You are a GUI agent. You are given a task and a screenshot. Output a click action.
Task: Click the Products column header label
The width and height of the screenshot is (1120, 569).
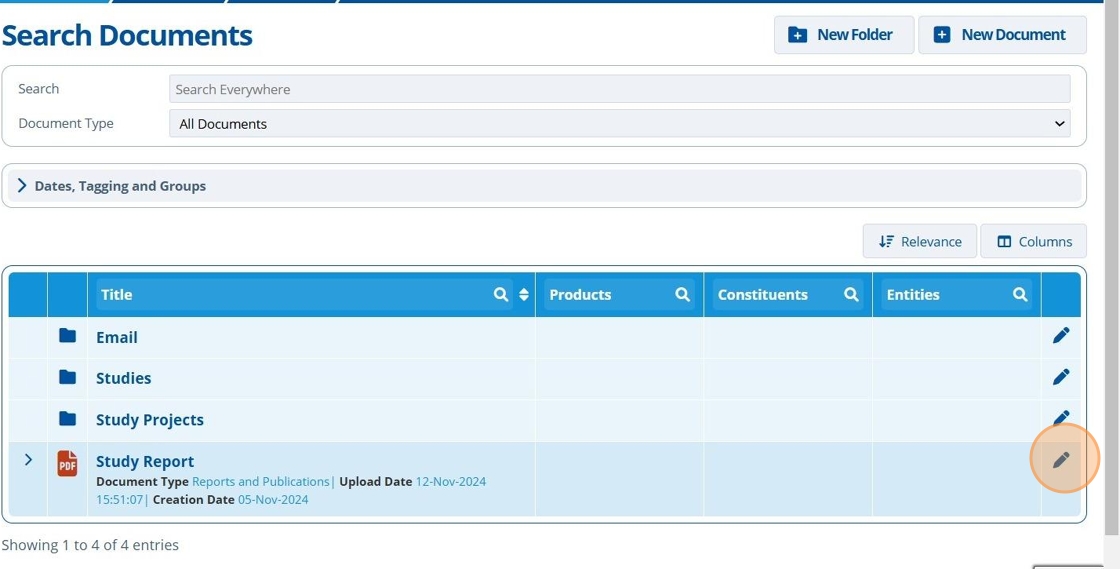tap(580, 295)
